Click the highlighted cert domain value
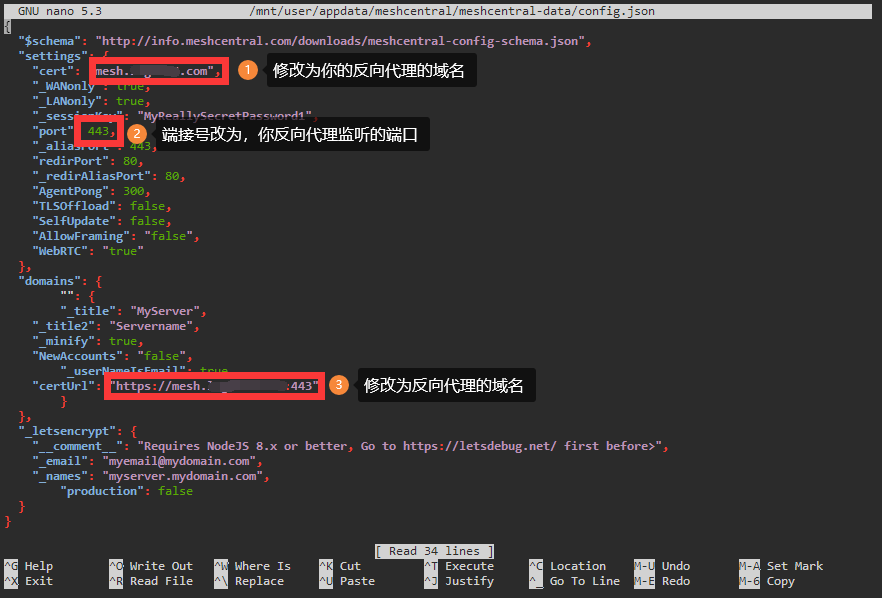Viewport: 882px width, 598px height. click(x=156, y=71)
